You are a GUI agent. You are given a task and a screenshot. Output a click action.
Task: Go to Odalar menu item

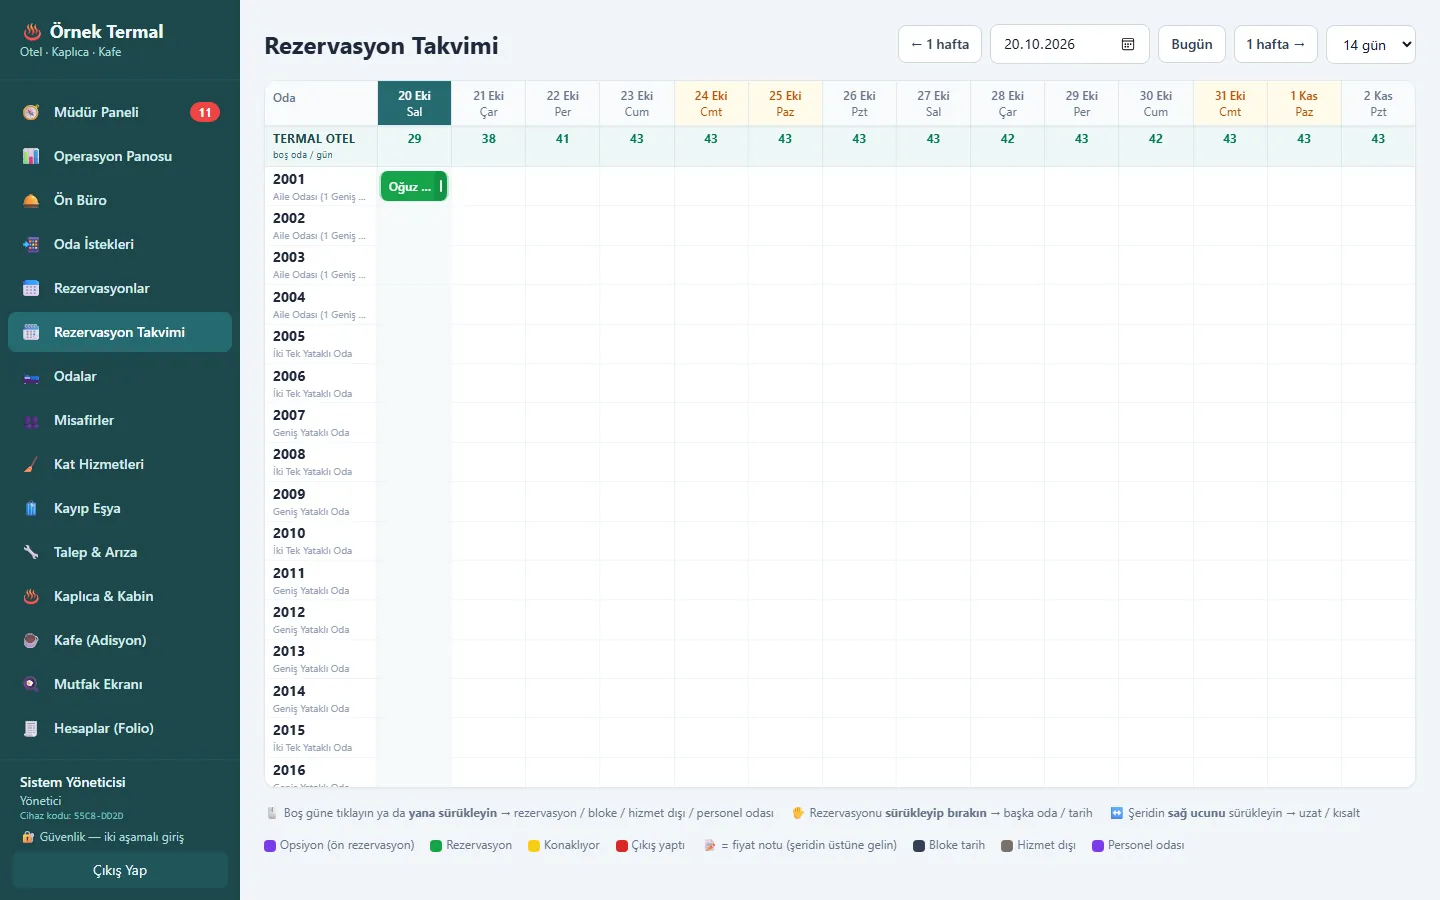120,376
